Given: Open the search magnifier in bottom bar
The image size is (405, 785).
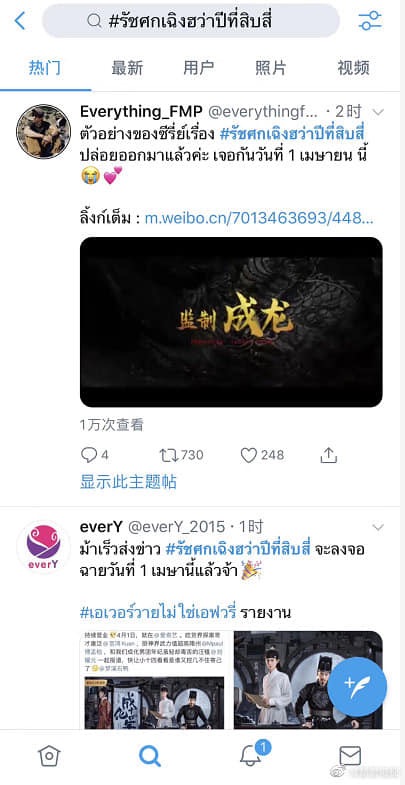Looking at the screenshot, I should (149, 756).
